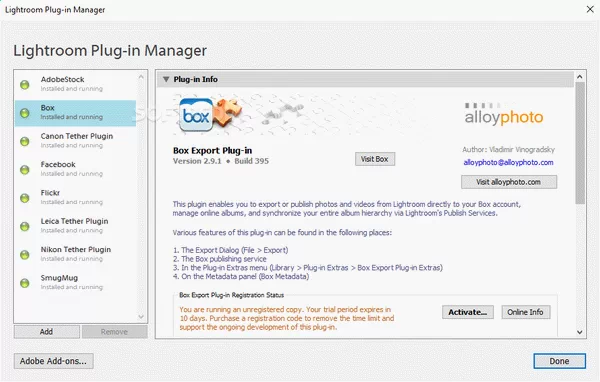
Task: Click the Author: Vladimir Vinogradsky text
Action: pos(508,150)
